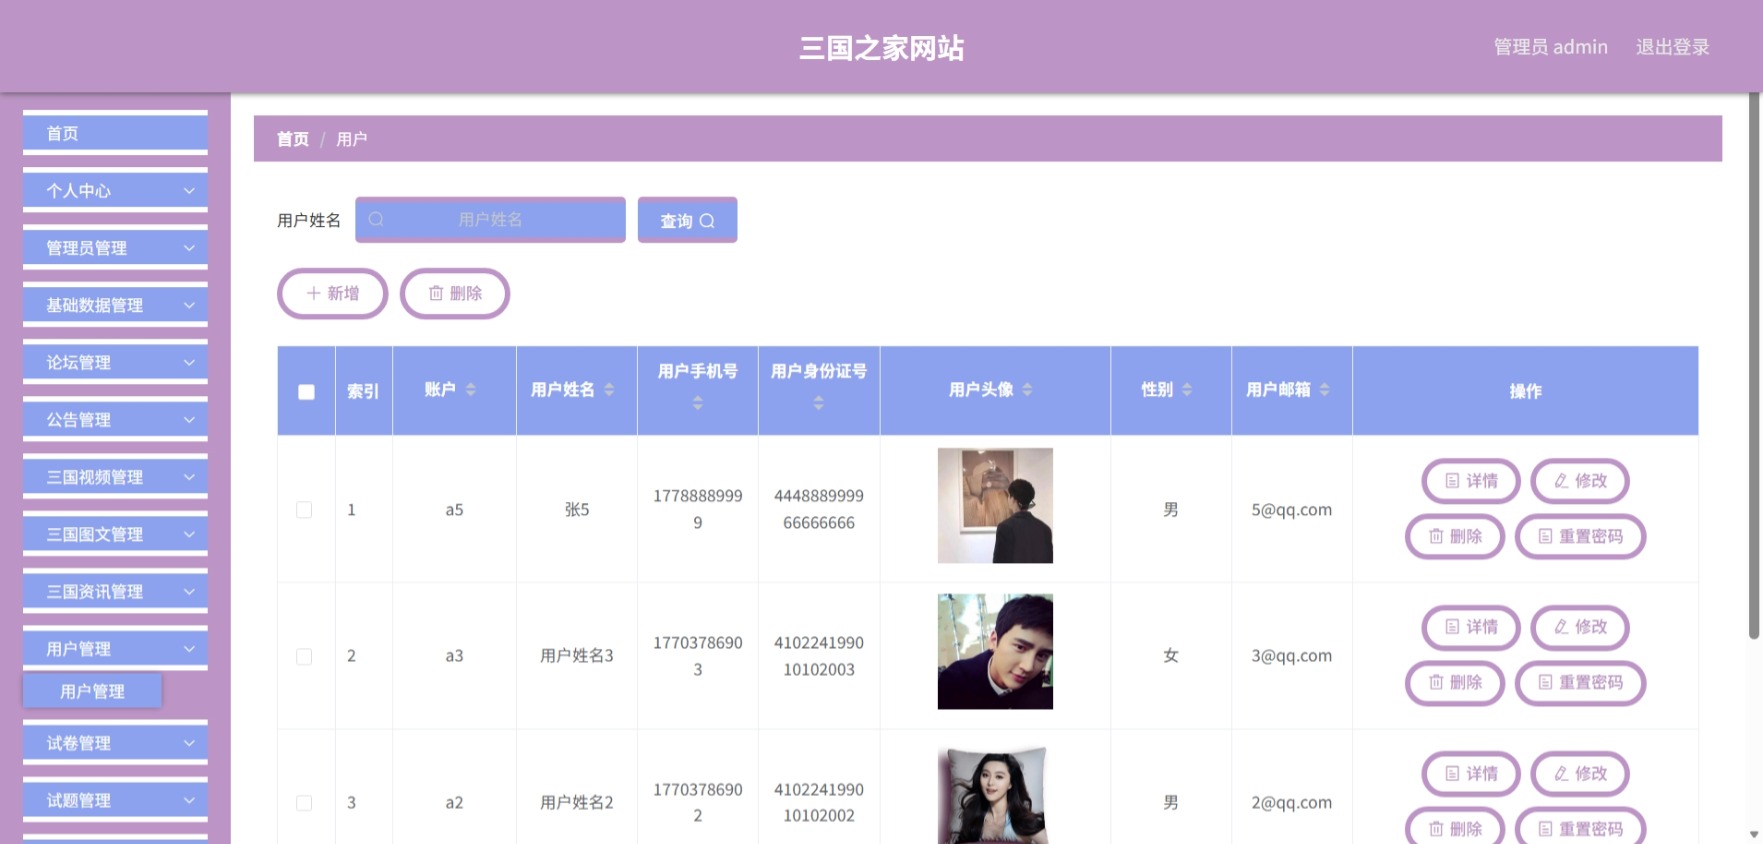The height and width of the screenshot is (844, 1763).
Task: Click 首页 breadcrumb link
Action: coord(293,139)
